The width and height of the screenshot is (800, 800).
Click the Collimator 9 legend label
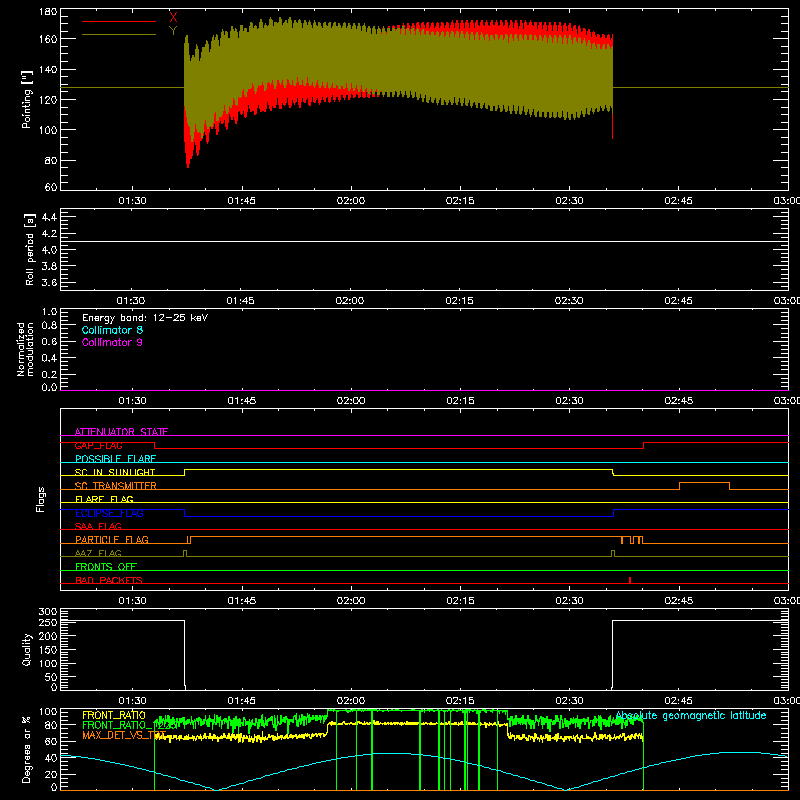[112, 342]
